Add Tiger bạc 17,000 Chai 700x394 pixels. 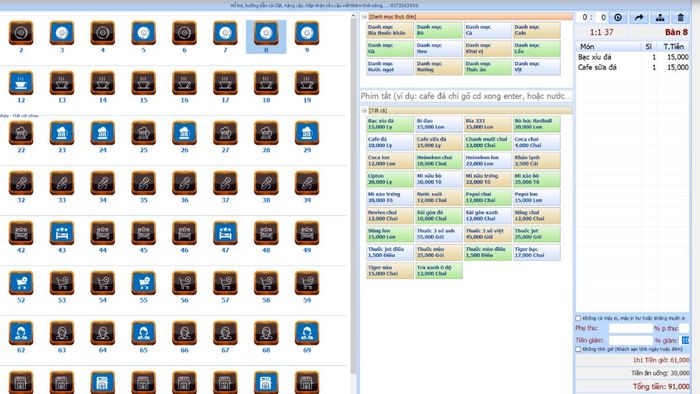click(536, 252)
